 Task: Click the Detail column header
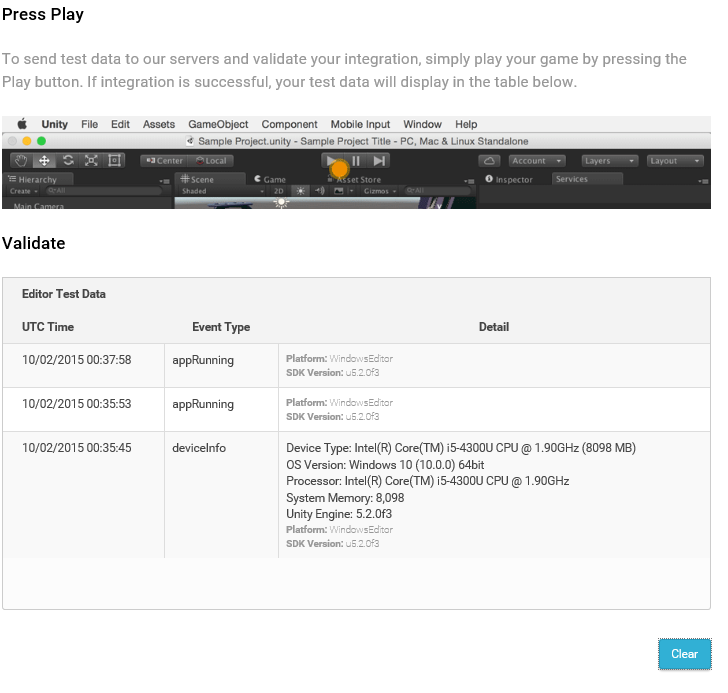coord(494,327)
